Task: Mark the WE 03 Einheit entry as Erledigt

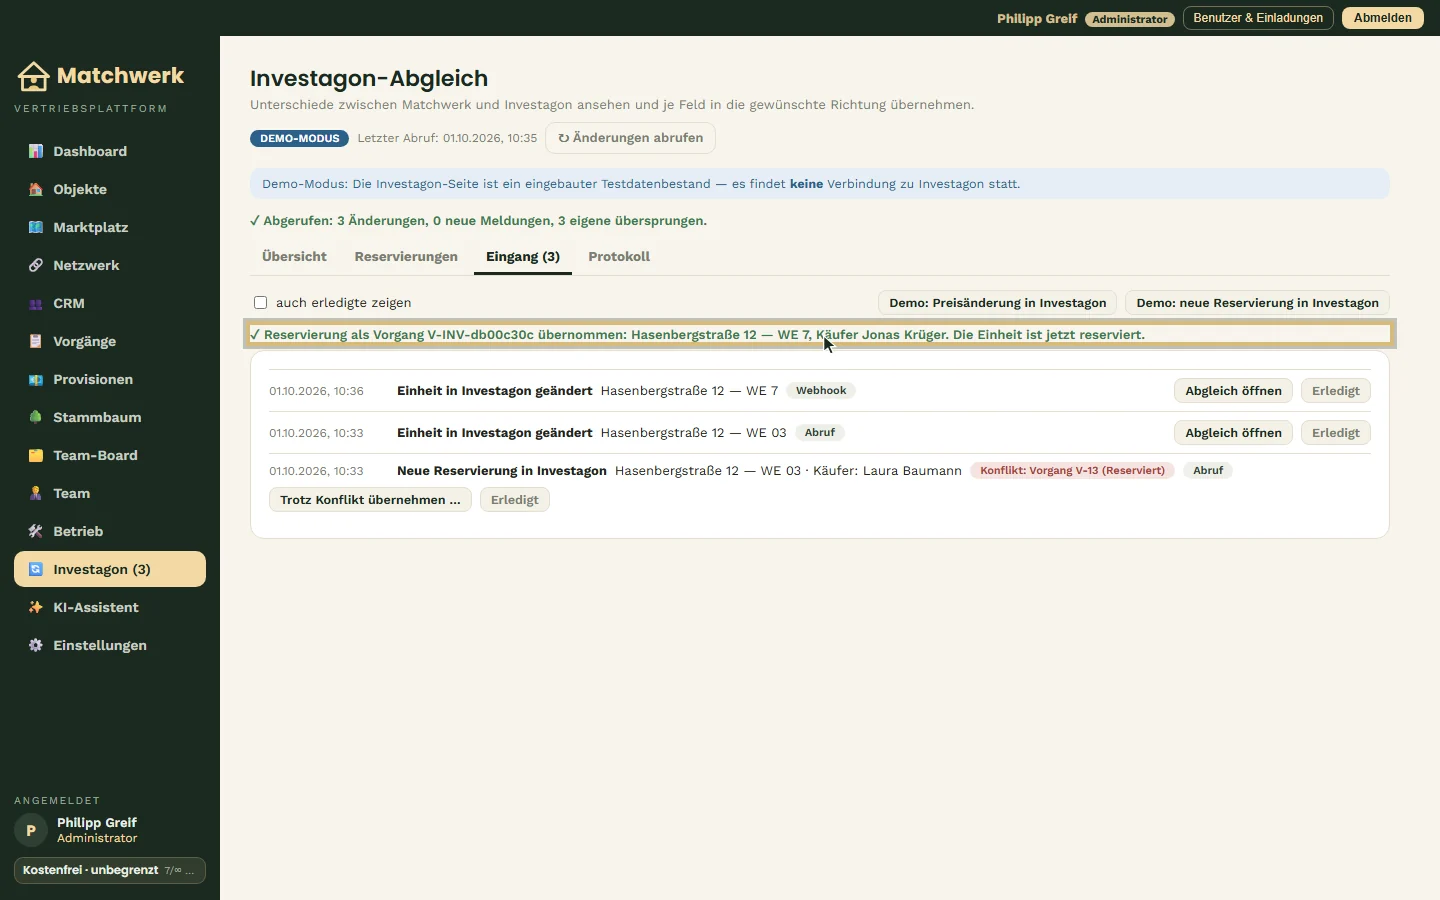Action: click(1335, 433)
